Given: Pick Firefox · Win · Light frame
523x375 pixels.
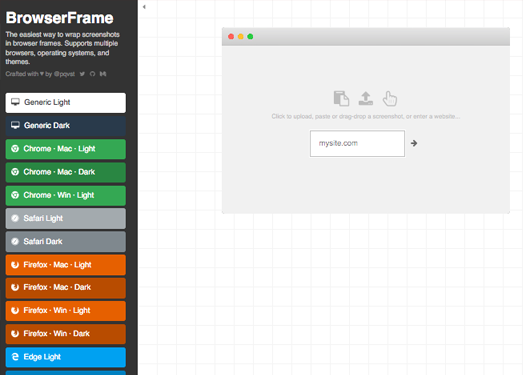Looking at the screenshot, I should click(x=66, y=311).
